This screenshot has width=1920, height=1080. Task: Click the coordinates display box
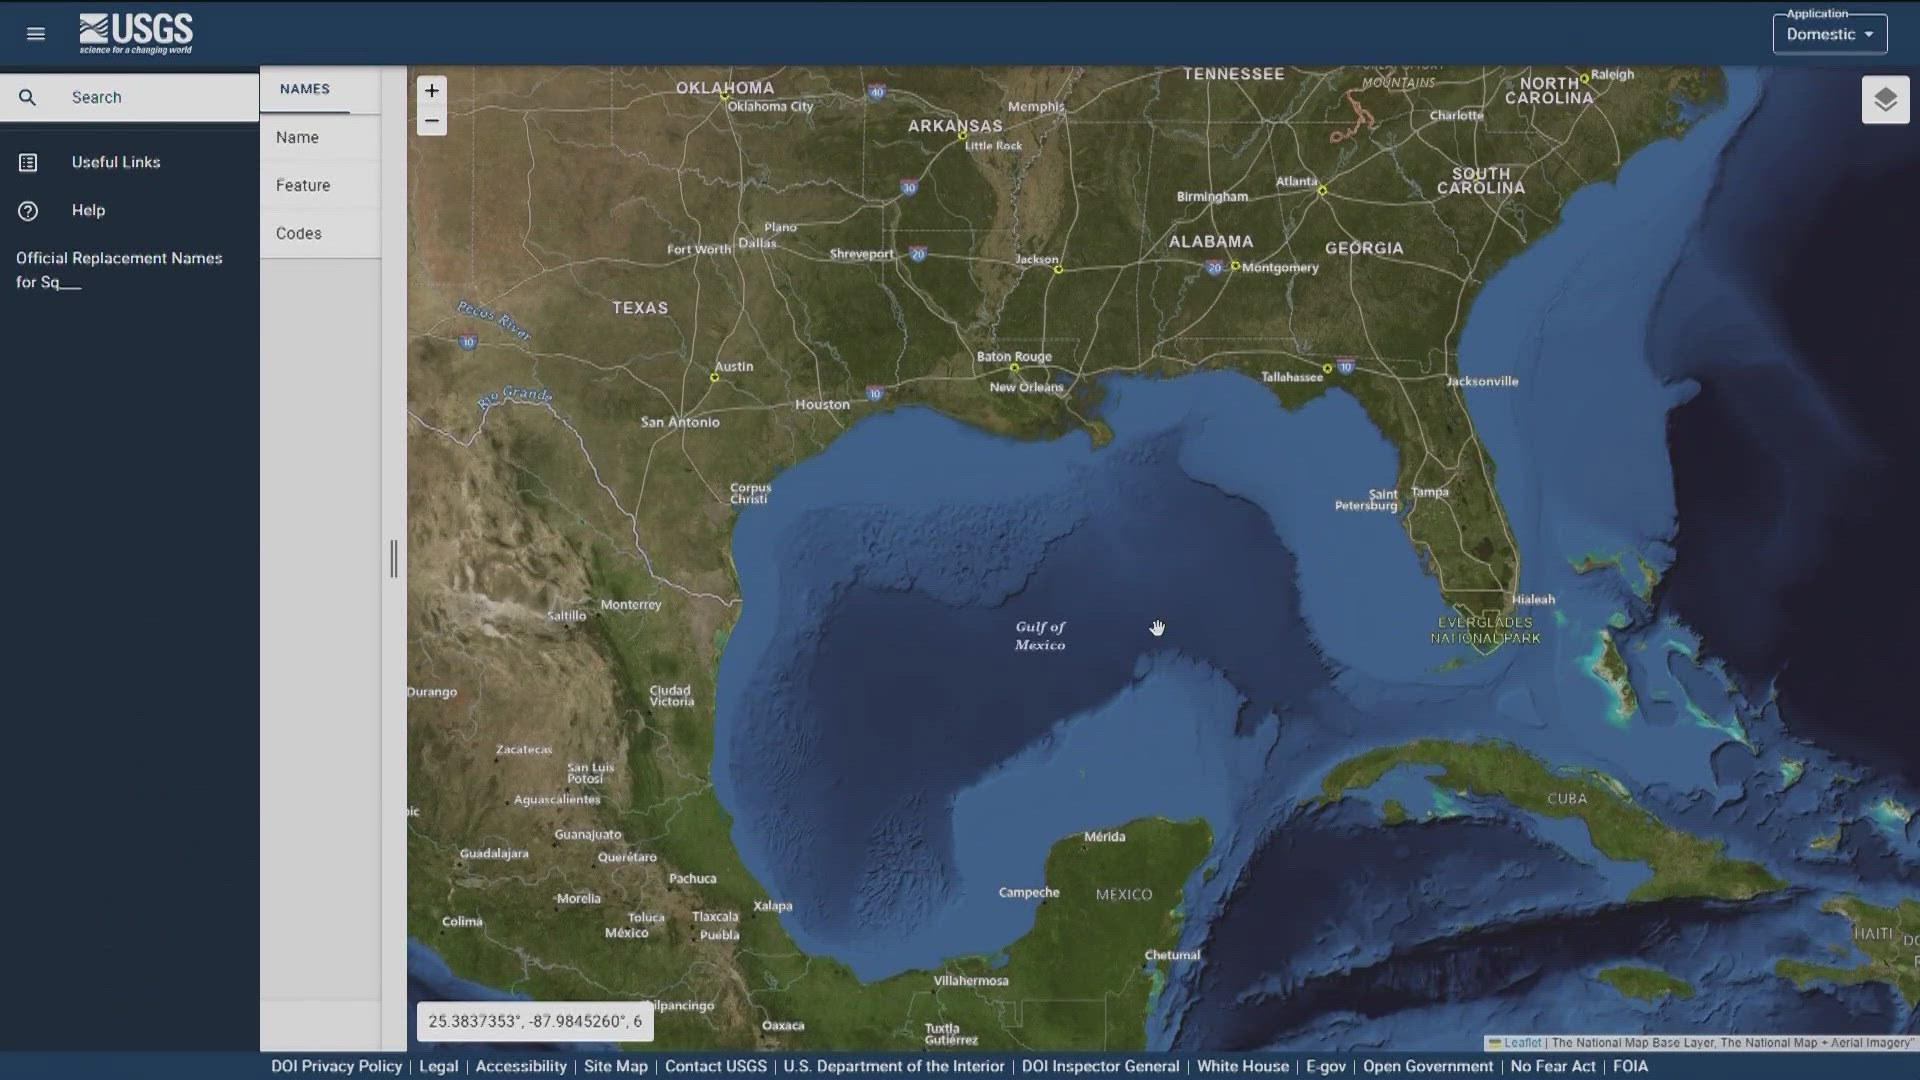point(535,1021)
